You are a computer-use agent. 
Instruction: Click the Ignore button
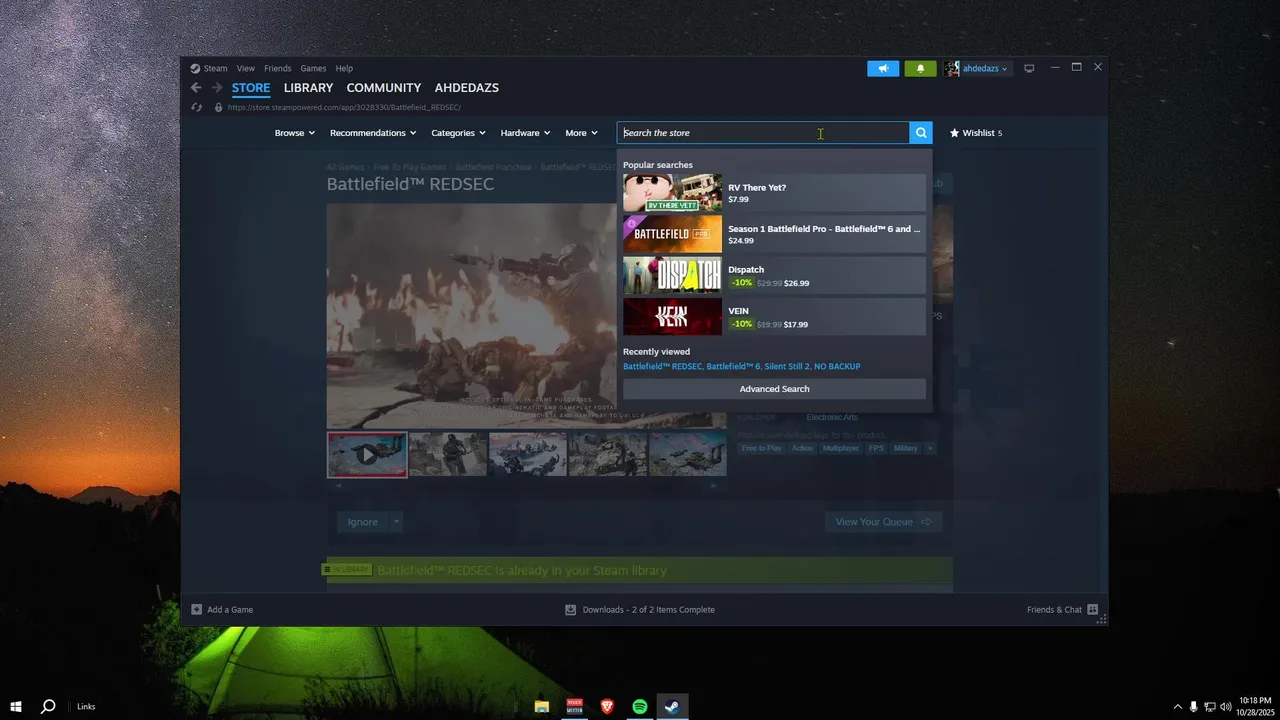click(x=362, y=521)
